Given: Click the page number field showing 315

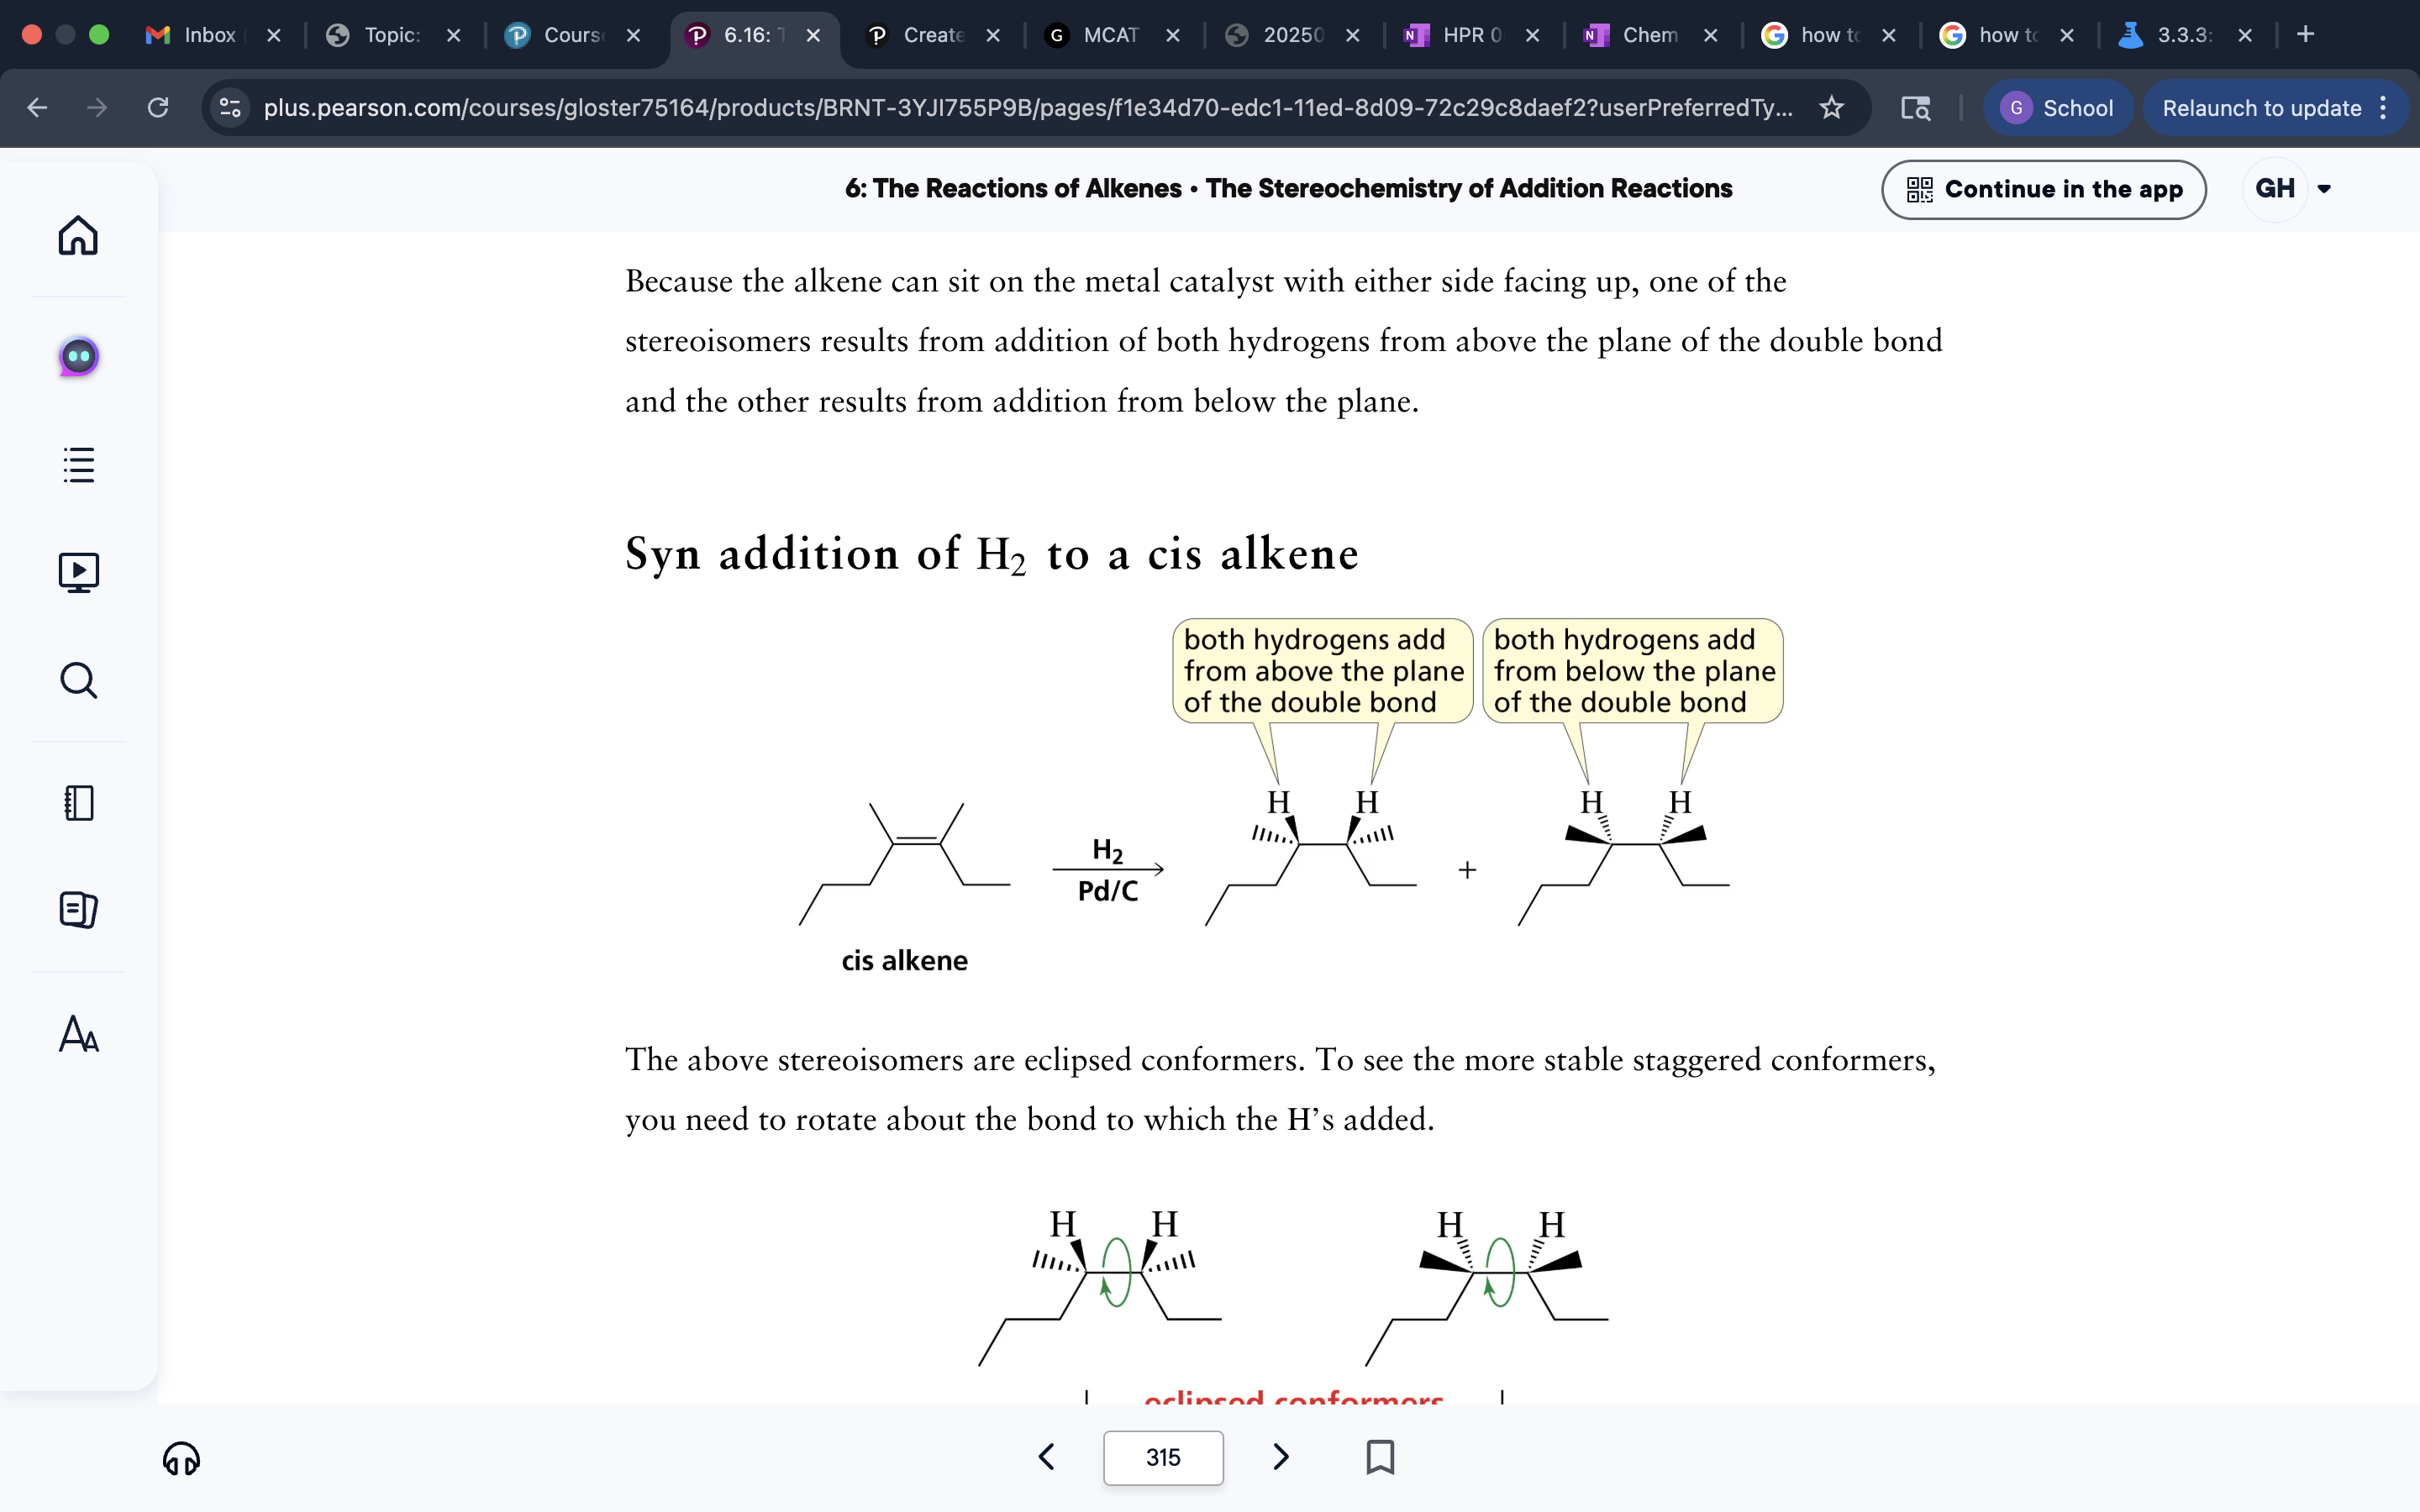Looking at the screenshot, I should 1163,1457.
